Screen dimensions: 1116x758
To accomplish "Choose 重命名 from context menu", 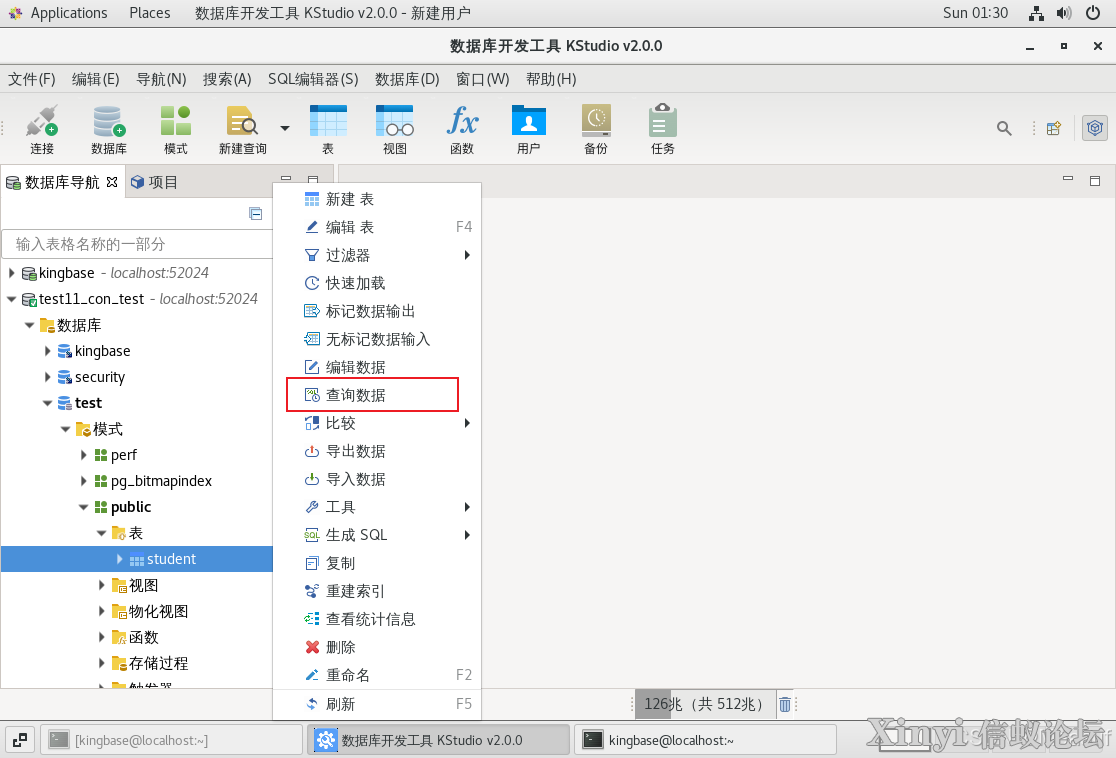I will coord(377,675).
